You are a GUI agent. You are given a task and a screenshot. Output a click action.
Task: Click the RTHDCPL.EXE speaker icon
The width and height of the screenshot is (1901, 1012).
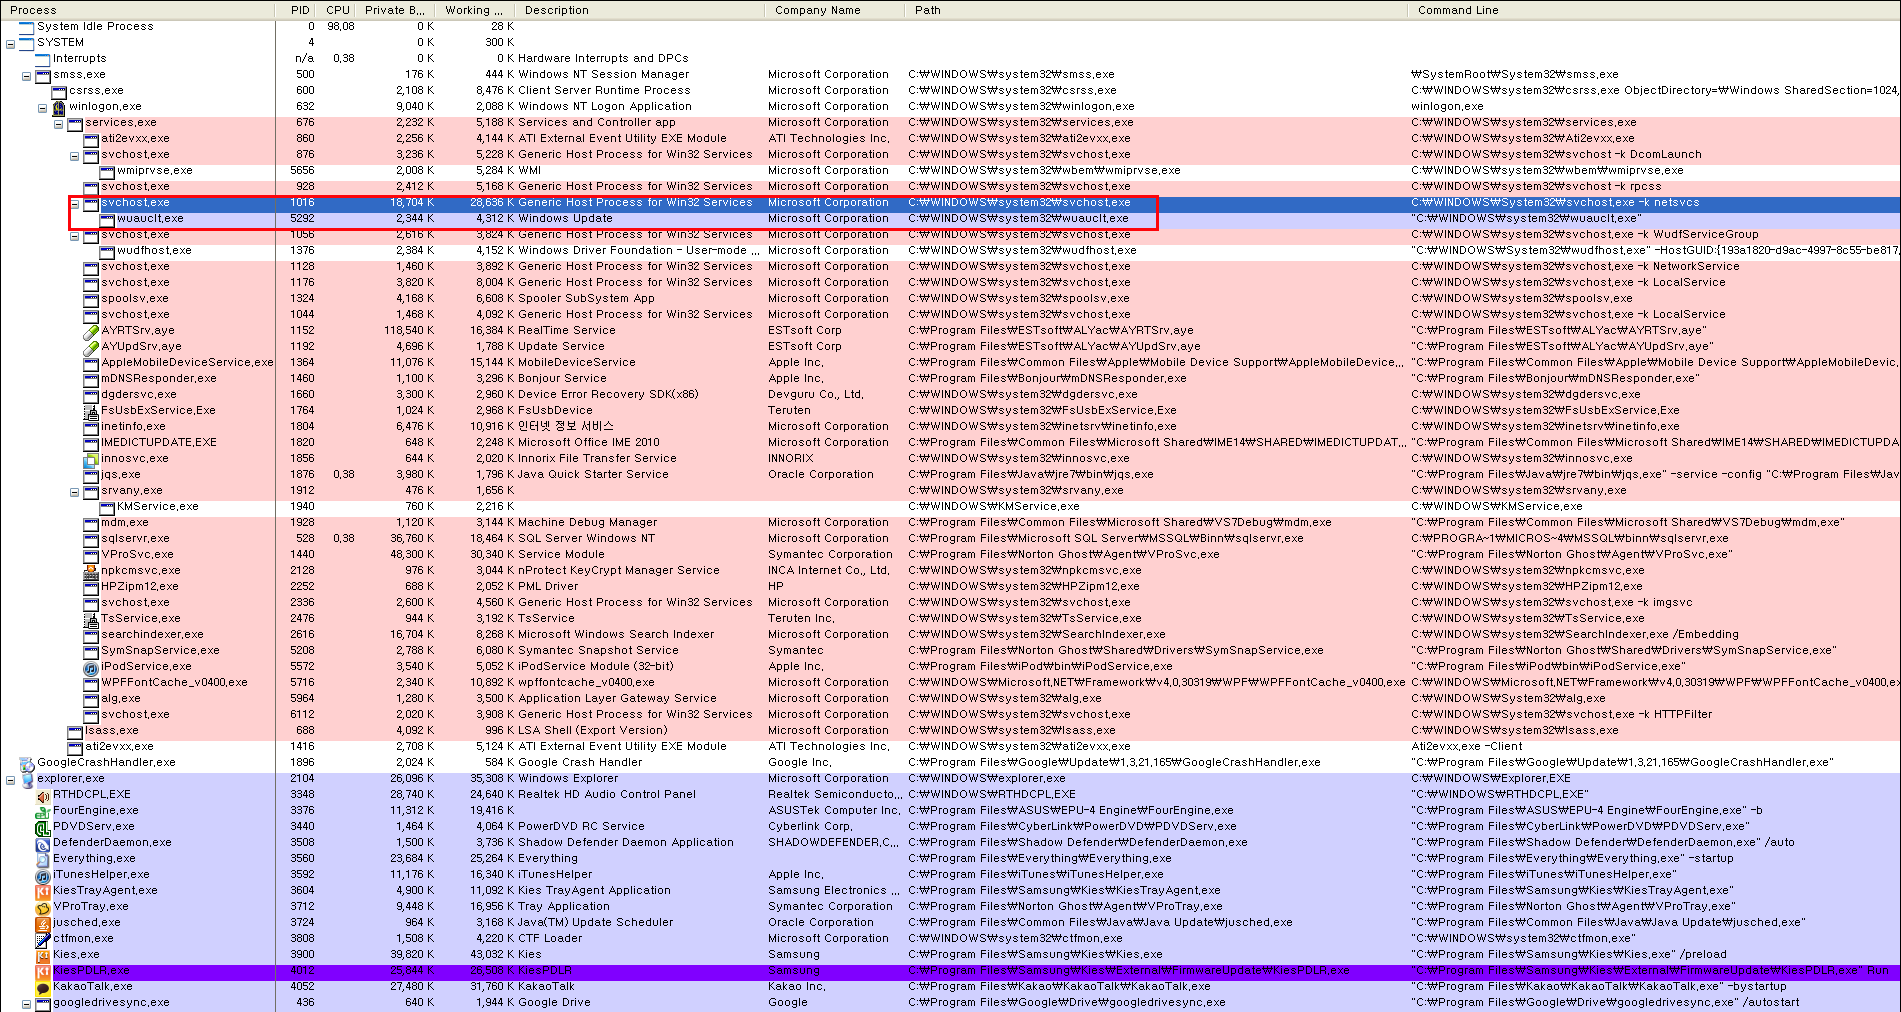(x=43, y=795)
